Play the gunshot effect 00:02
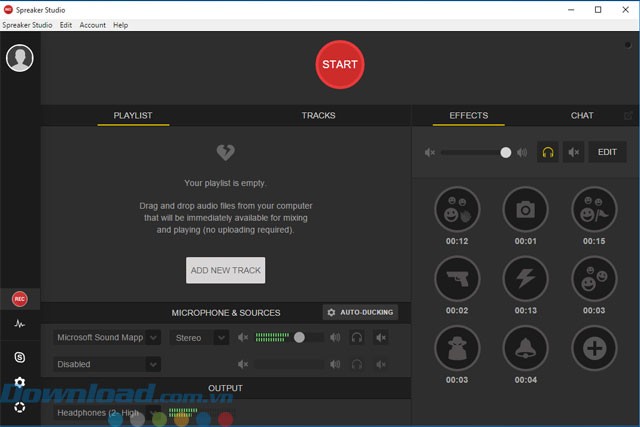Image resolution: width=640 pixels, height=427 pixels. (457, 279)
